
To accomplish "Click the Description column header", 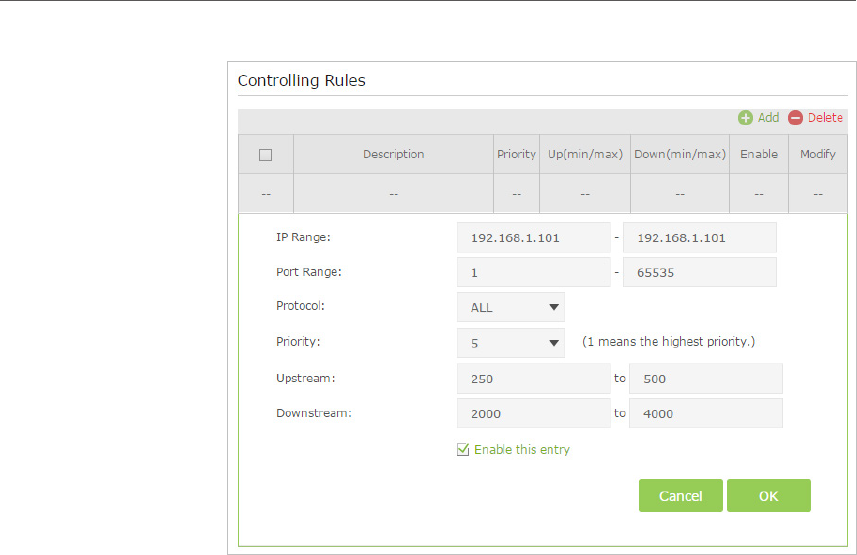I will (393, 155).
